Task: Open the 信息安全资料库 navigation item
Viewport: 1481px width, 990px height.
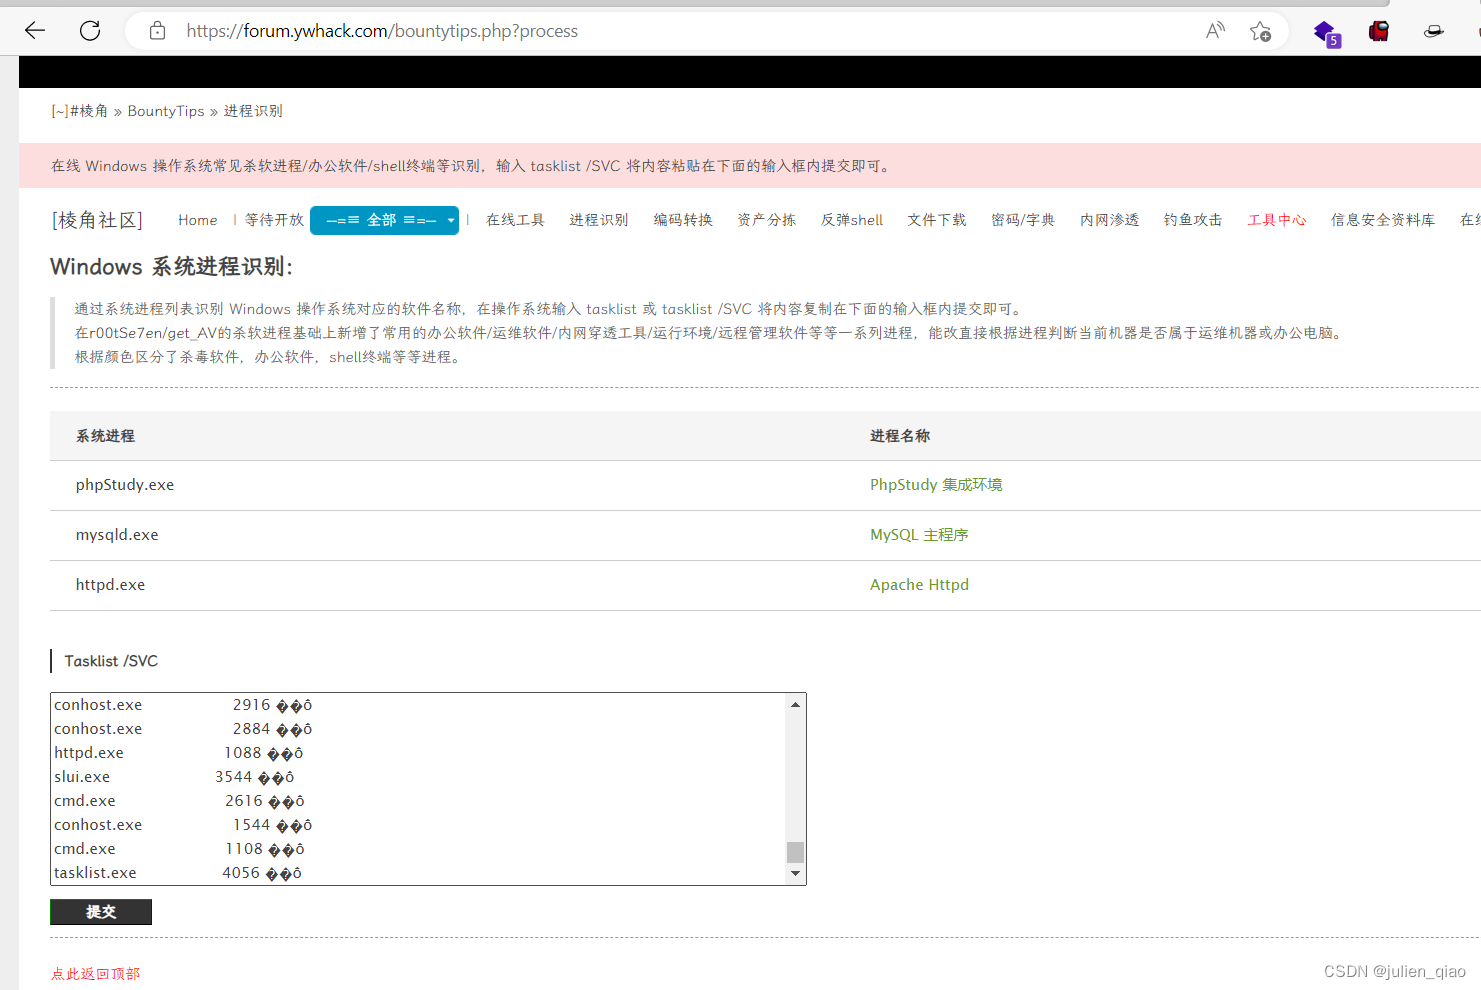Action: click(x=1383, y=220)
